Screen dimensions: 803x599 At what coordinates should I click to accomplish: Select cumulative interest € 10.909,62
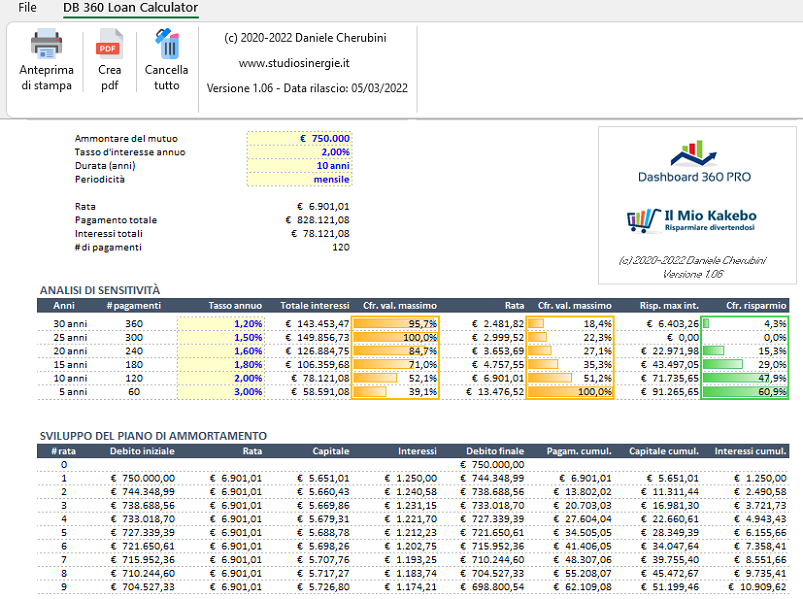pos(757,587)
